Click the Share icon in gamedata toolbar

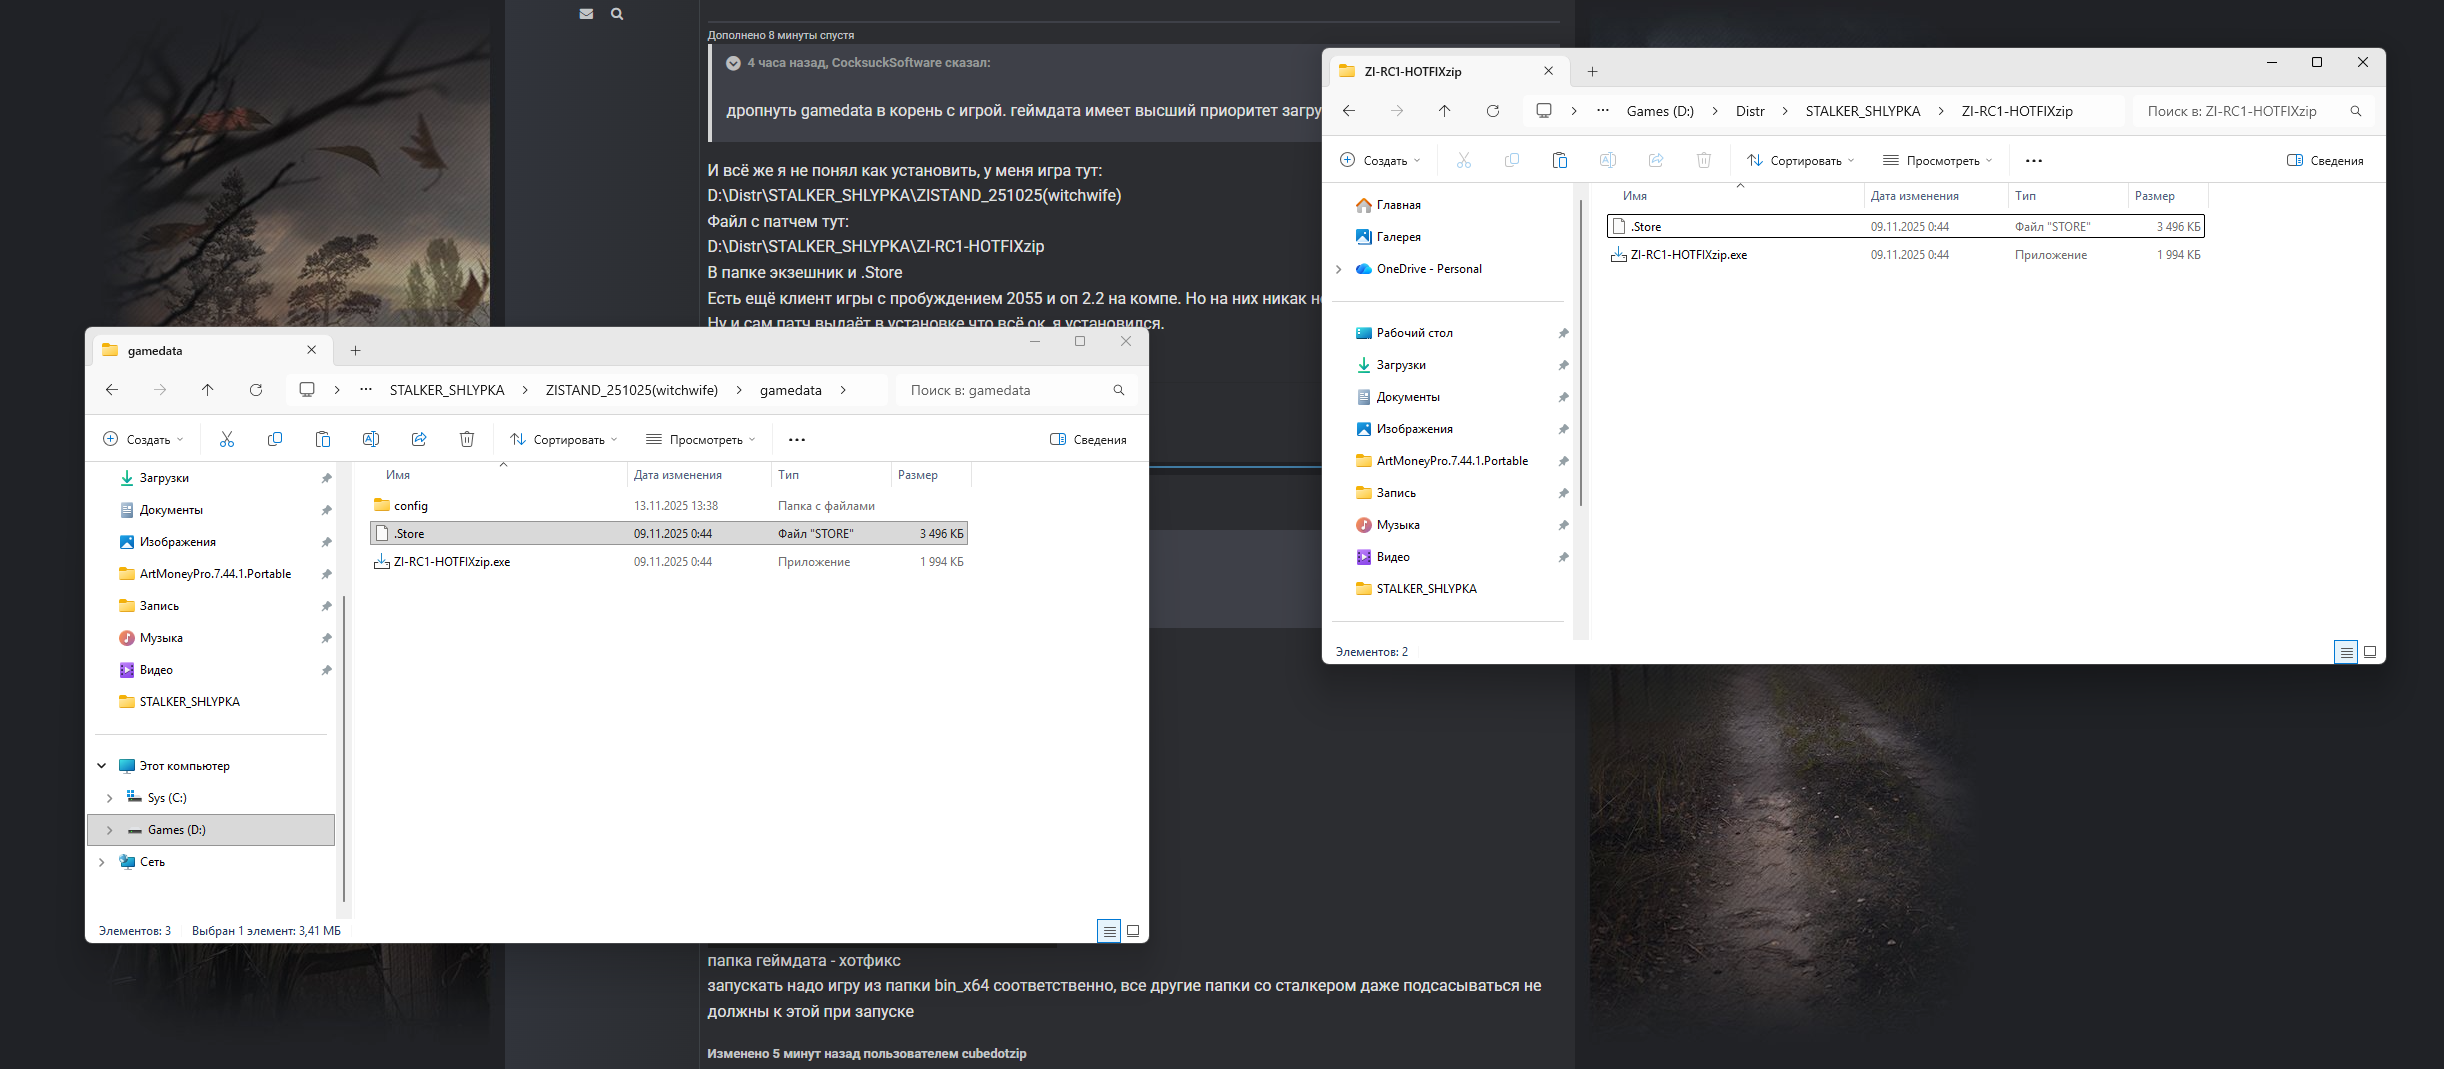tap(419, 439)
